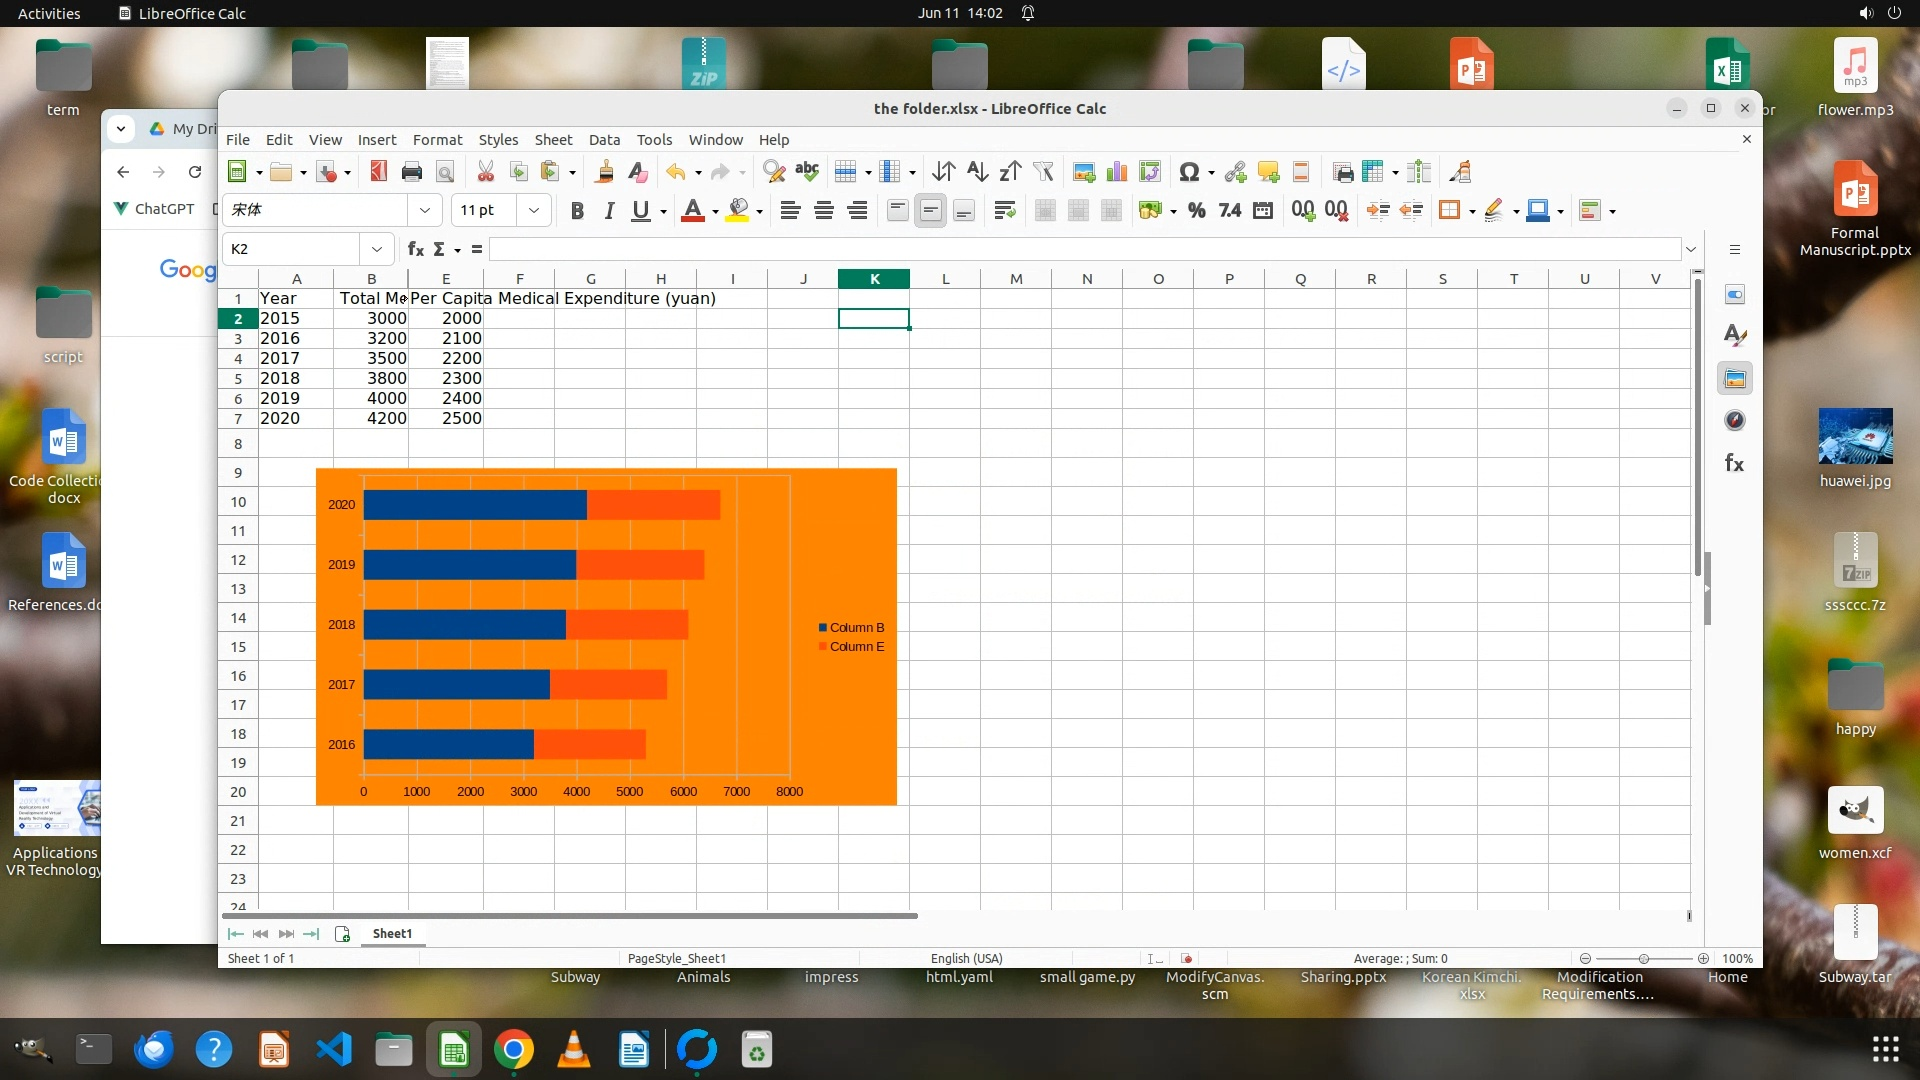The width and height of the screenshot is (1920, 1080).
Task: Open the Format menu
Action: [437, 140]
